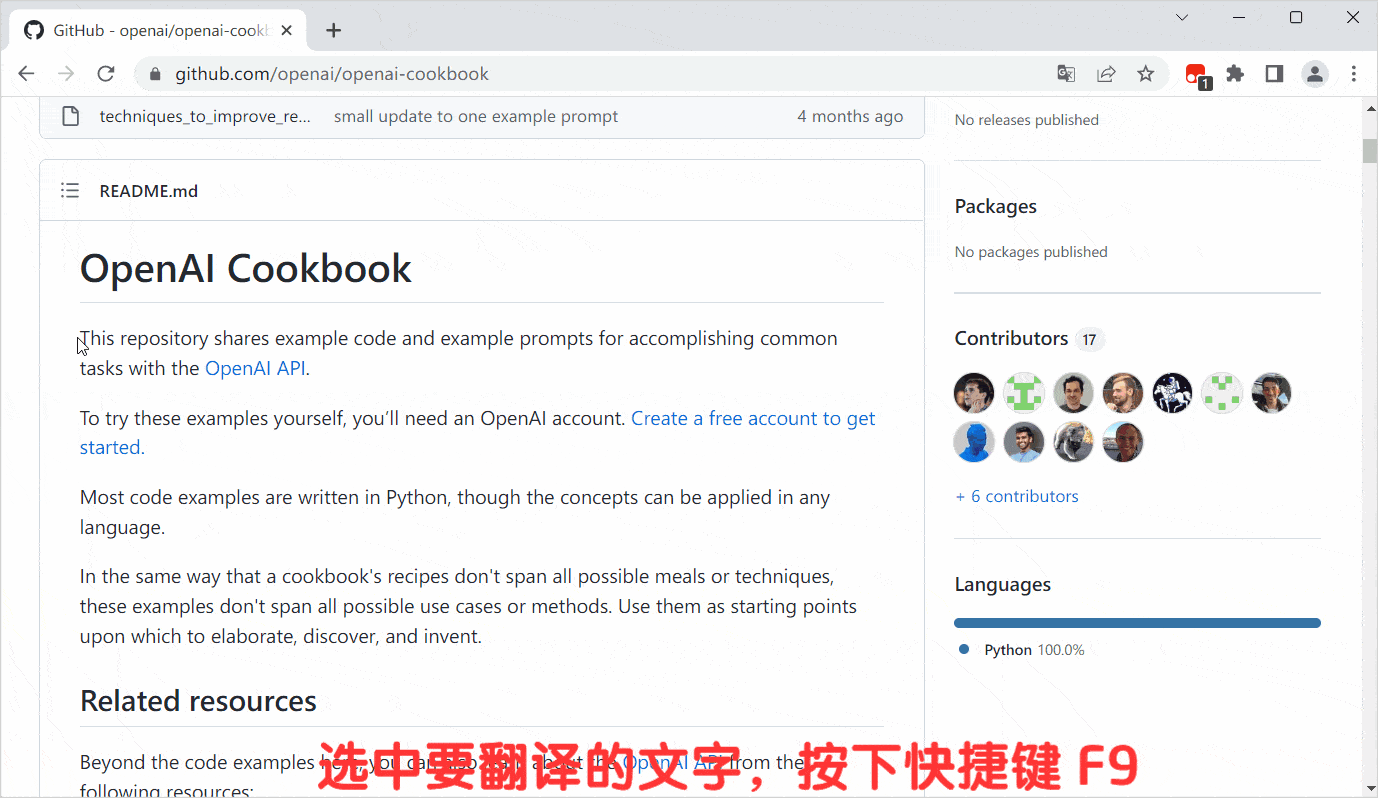Click the Python language bar
The width and height of the screenshot is (1378, 798).
tap(1137, 623)
